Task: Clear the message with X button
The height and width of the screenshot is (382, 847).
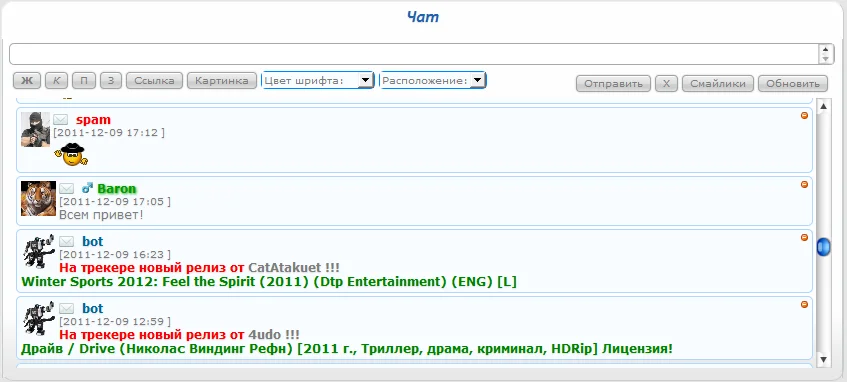Action: tap(666, 84)
